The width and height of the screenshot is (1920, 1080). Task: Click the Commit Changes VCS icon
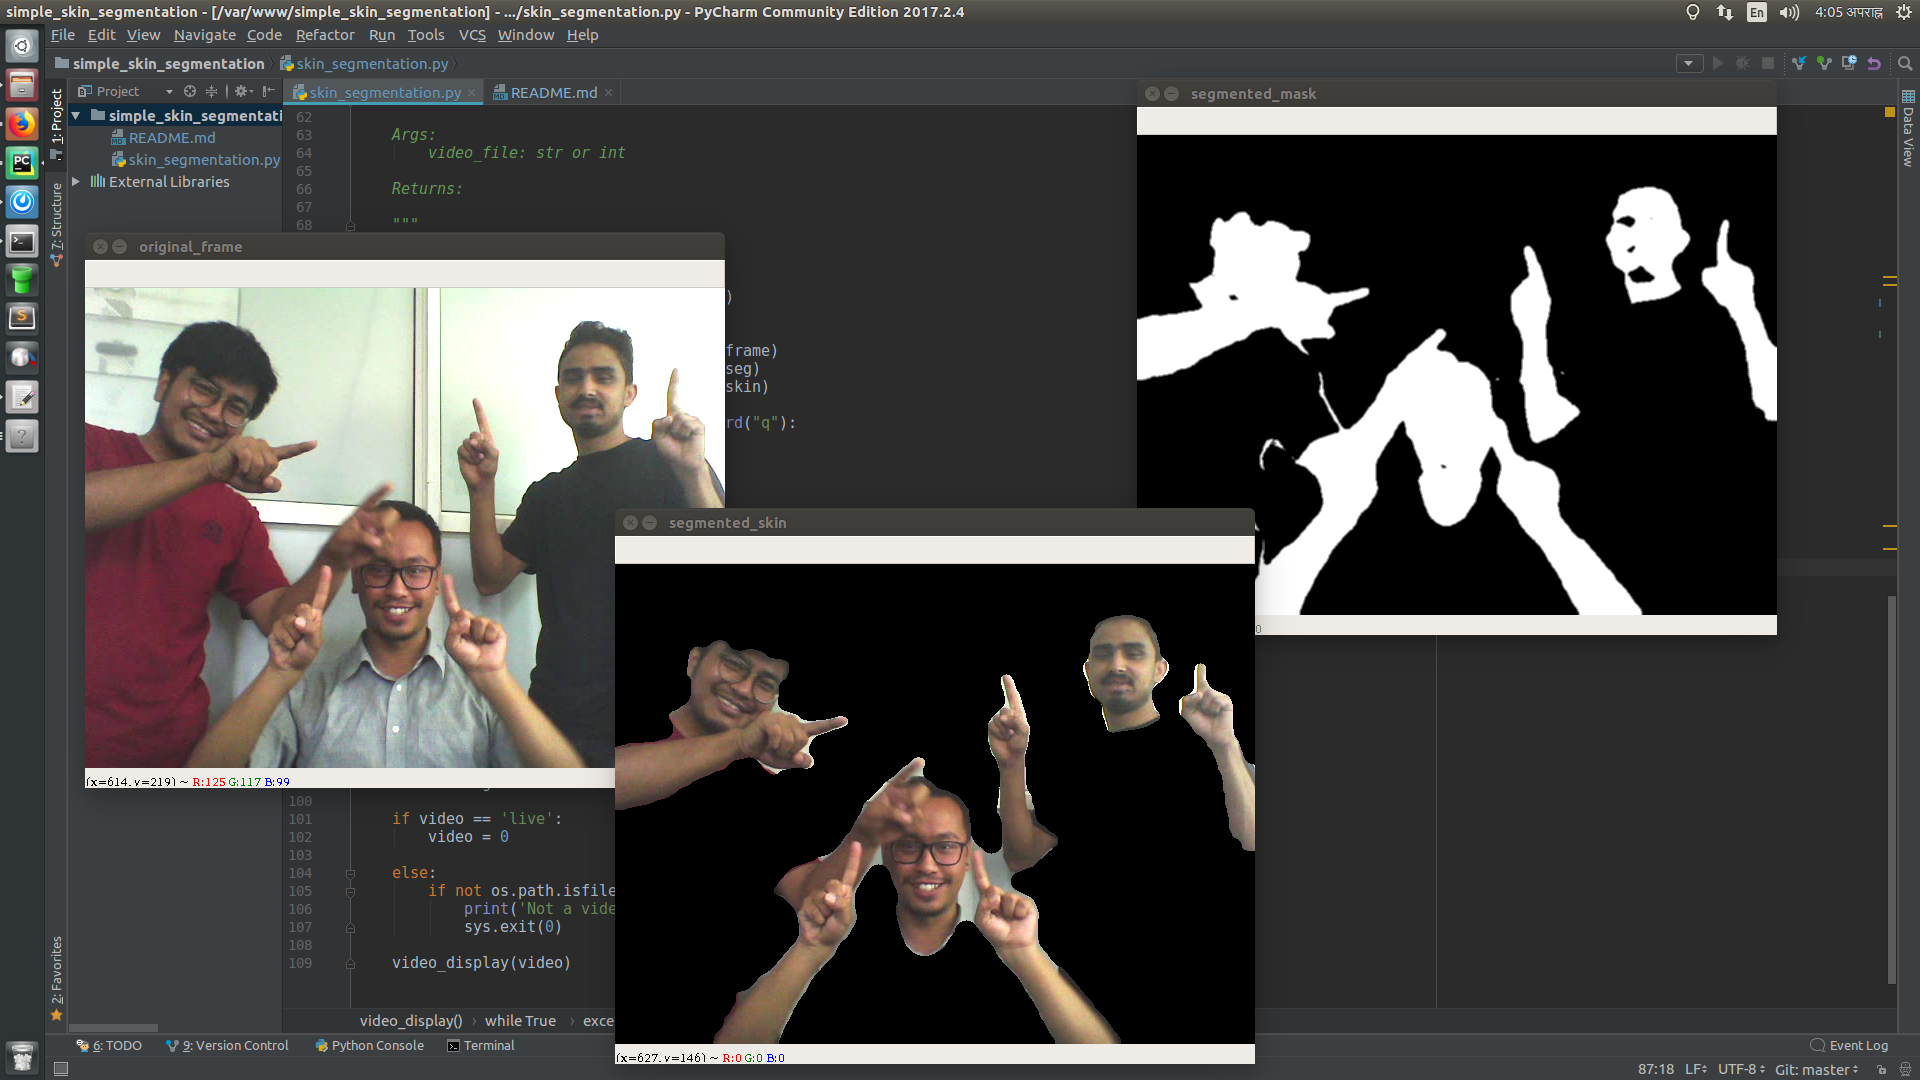1824,63
